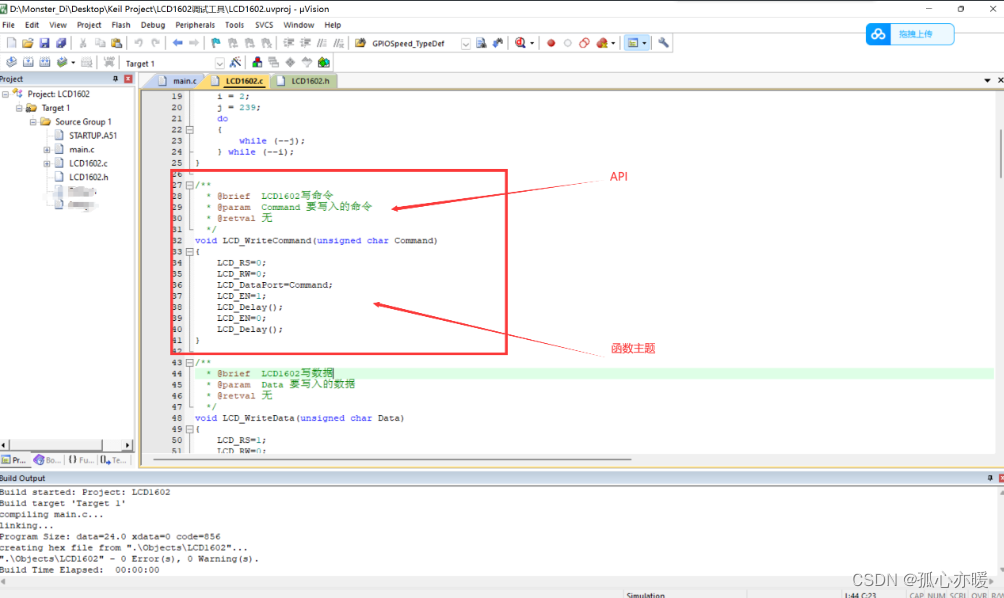Select LCD1602.h file in project tree

pos(88,177)
